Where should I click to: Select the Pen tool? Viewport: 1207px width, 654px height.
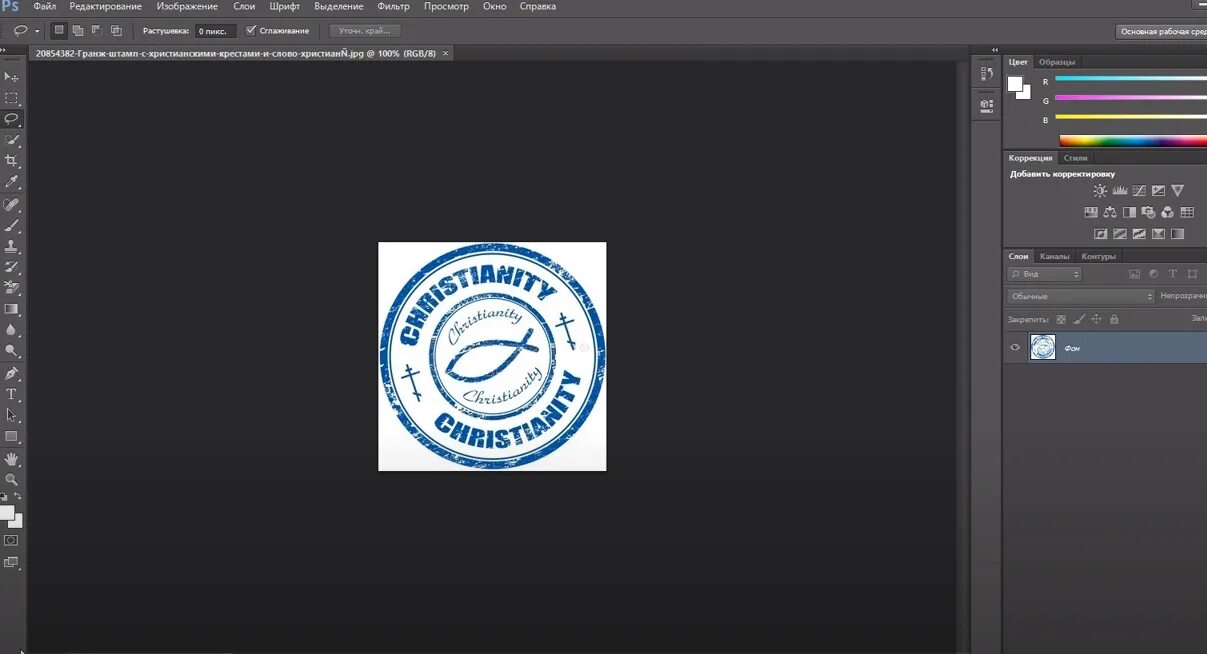pos(12,373)
